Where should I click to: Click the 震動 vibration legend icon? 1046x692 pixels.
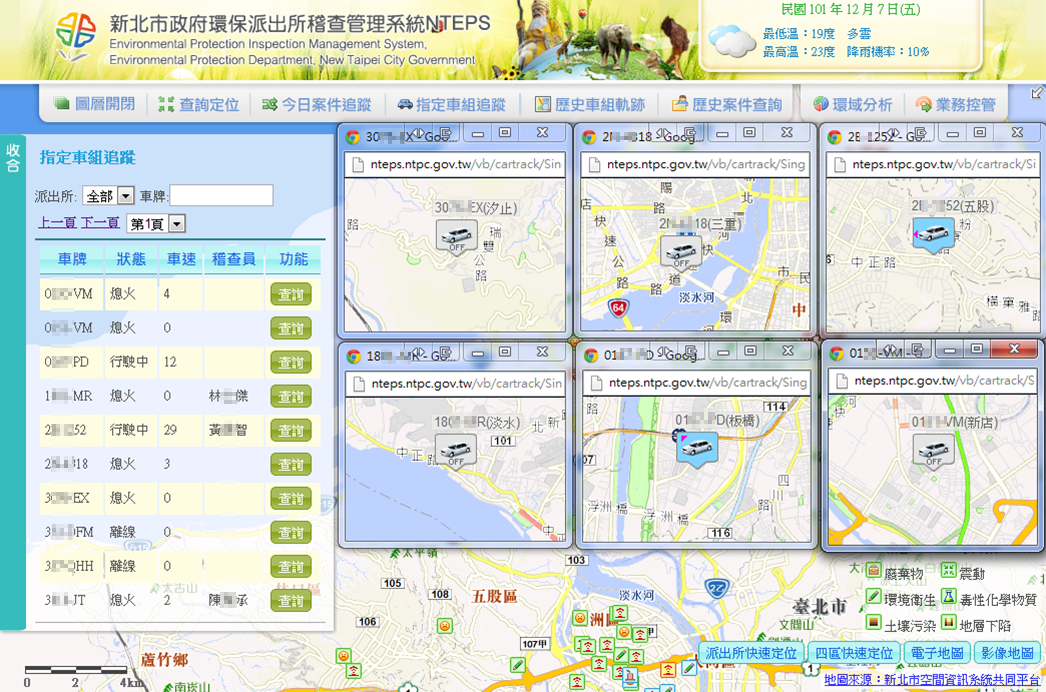[948, 571]
